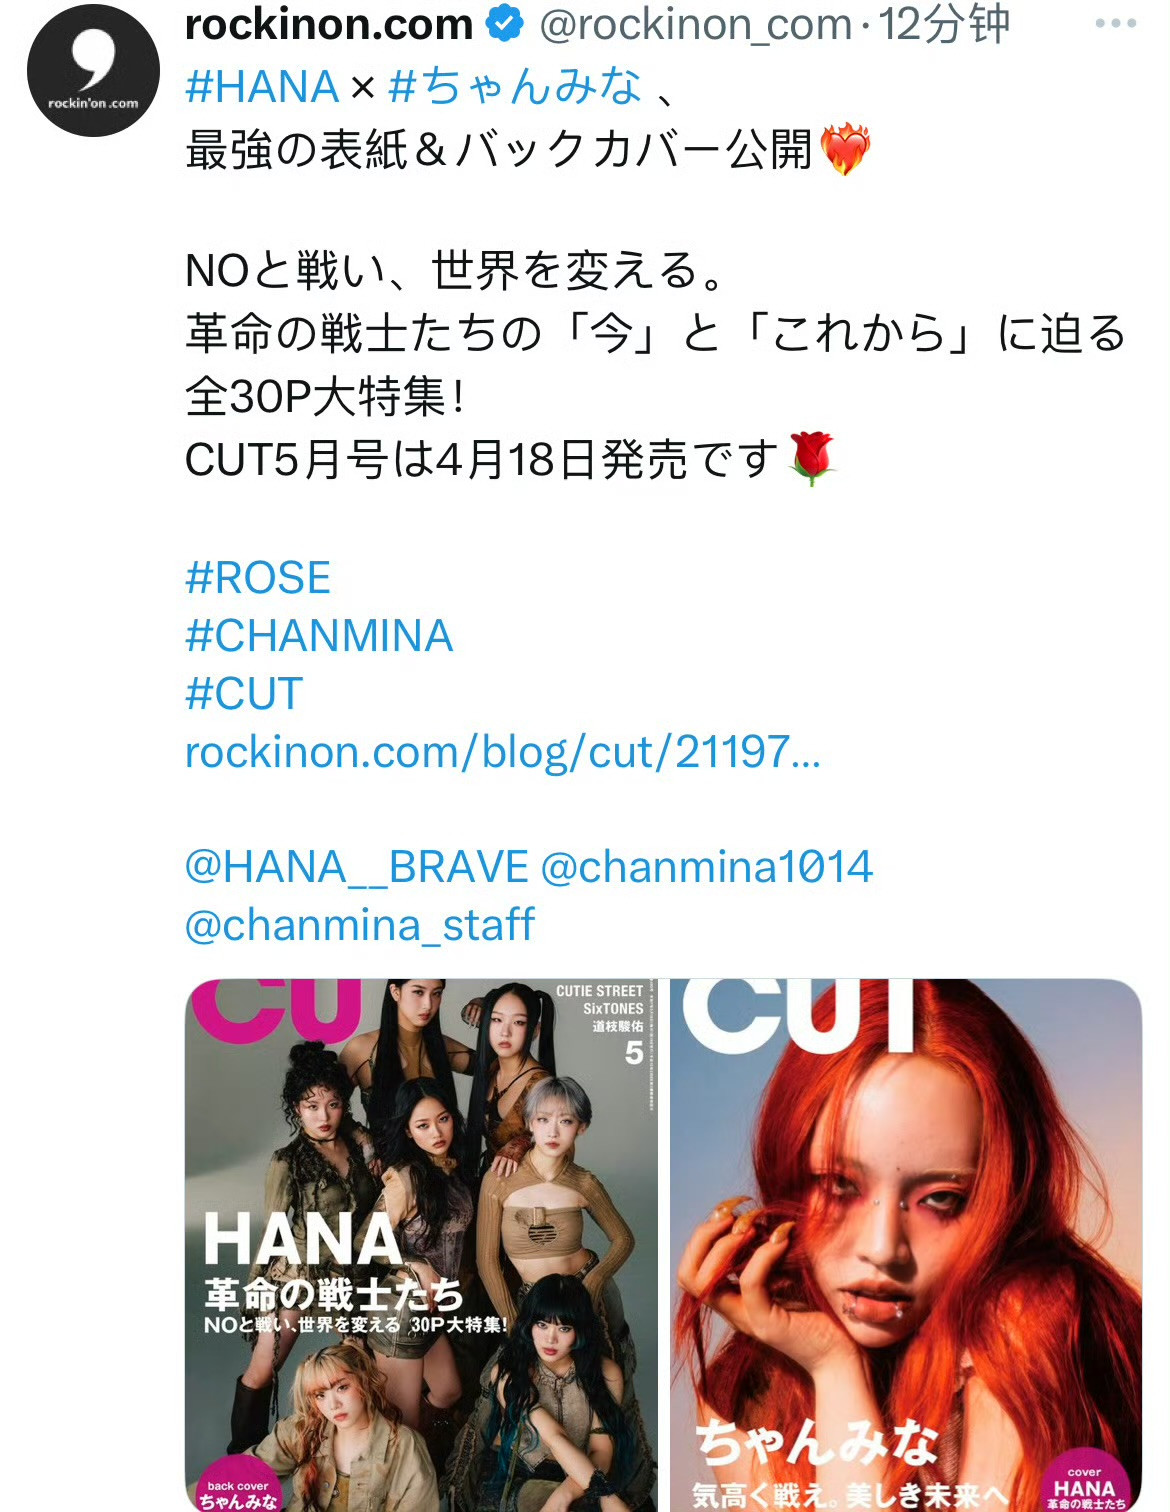Open the @chanmina1014 mention

pos(707,867)
